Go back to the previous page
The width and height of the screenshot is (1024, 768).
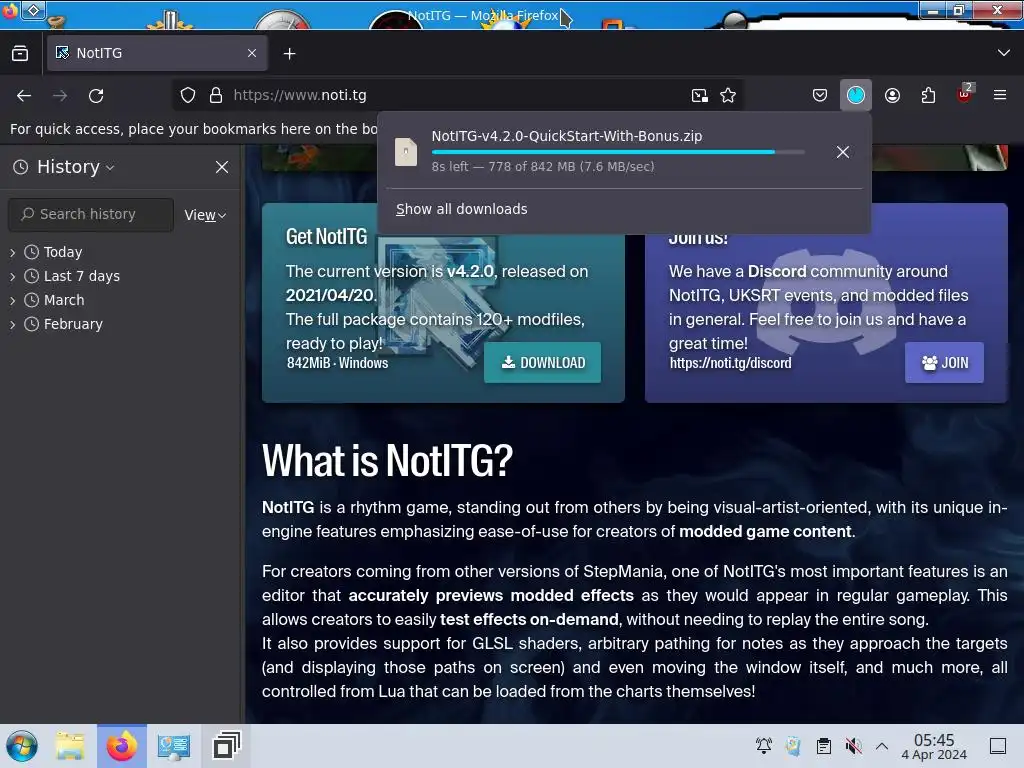(24, 96)
